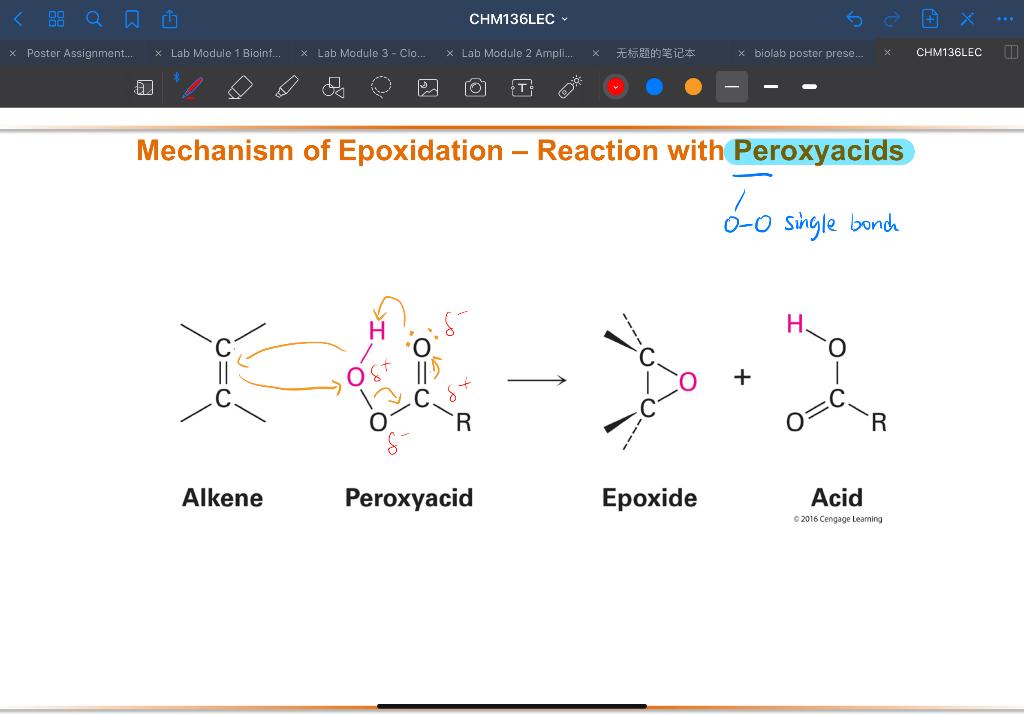This screenshot has width=1024, height=715.
Task: Open the Share and export menu
Action: tap(170, 18)
